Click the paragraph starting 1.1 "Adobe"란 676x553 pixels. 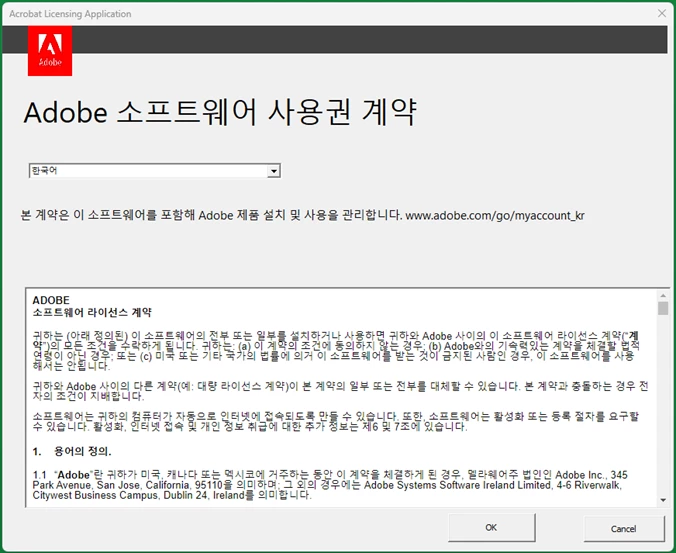pyautogui.click(x=330, y=485)
